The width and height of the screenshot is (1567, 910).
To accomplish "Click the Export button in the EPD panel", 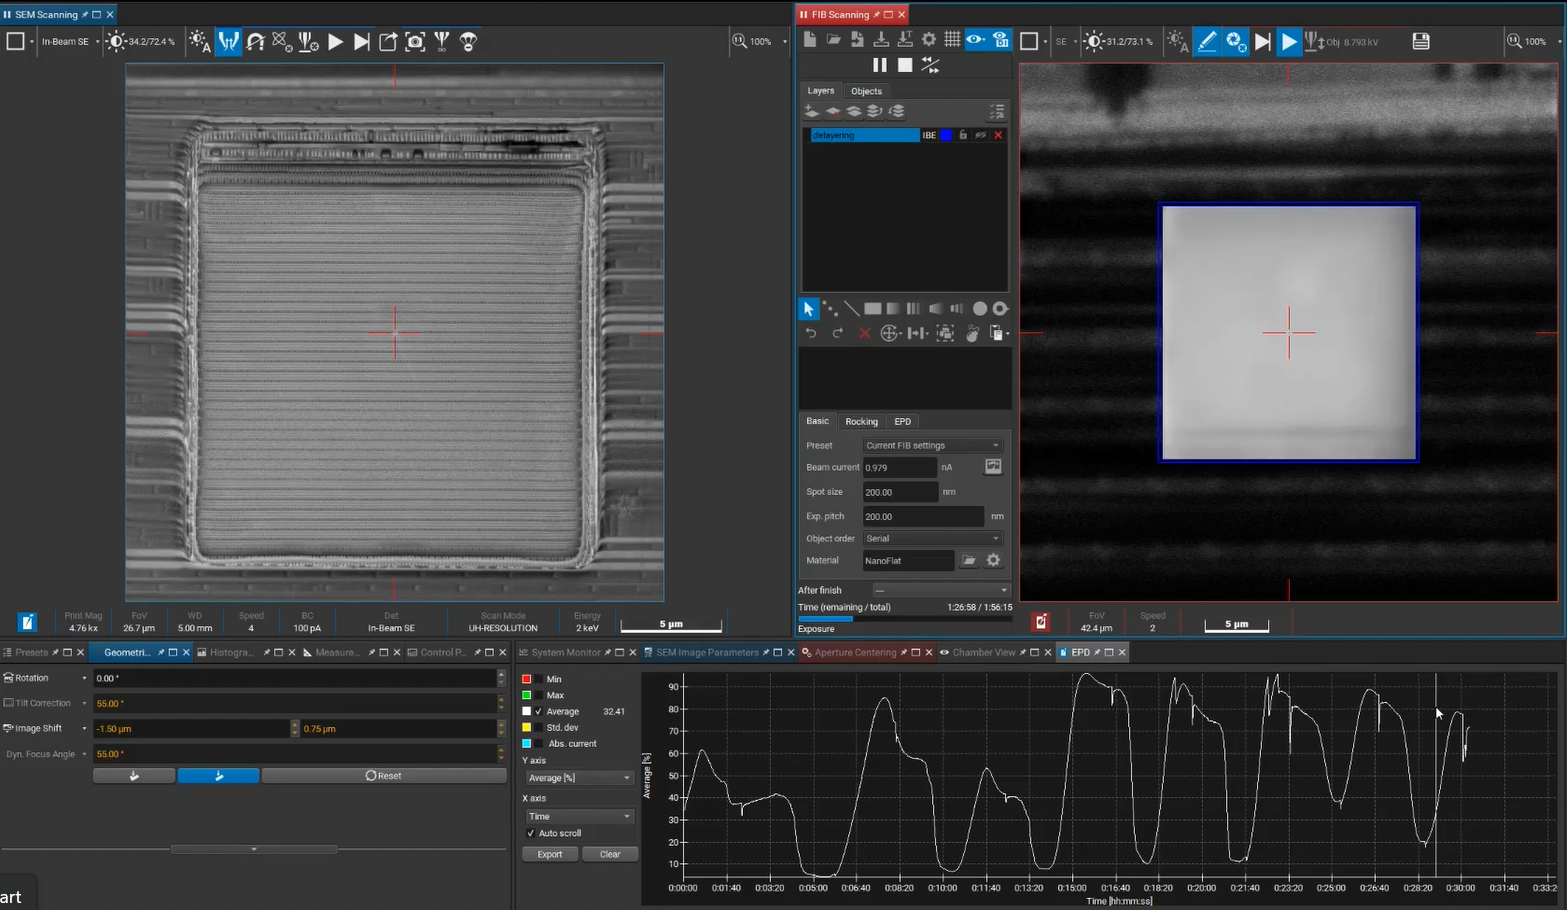I will [550, 853].
